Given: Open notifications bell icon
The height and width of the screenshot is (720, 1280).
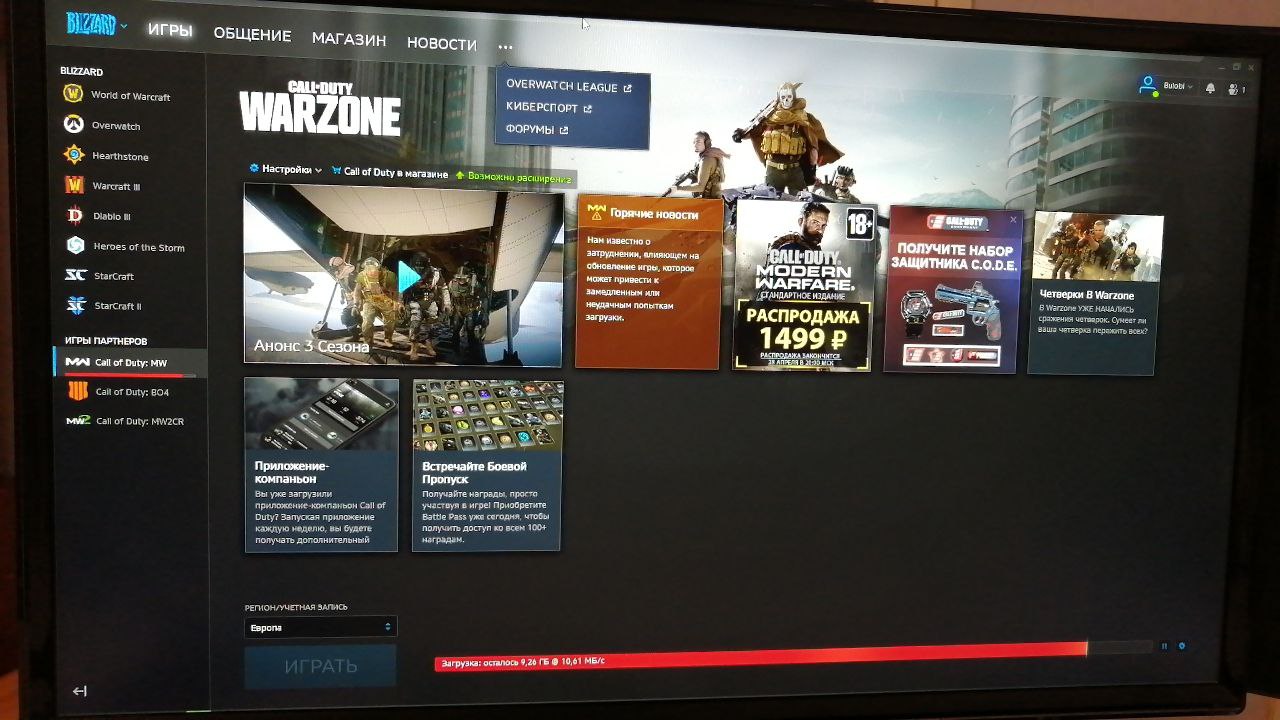Looking at the screenshot, I should pos(1210,88).
